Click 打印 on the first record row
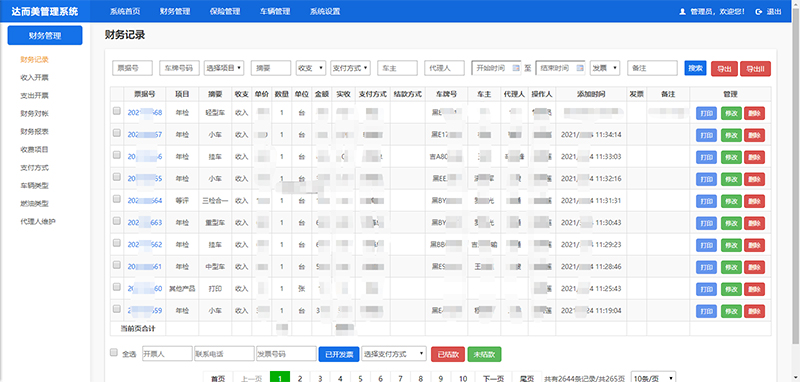The image size is (800, 382). [x=707, y=113]
